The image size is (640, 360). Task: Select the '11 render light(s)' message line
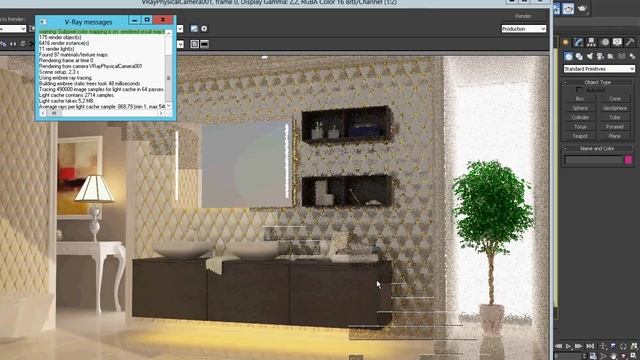[57, 49]
